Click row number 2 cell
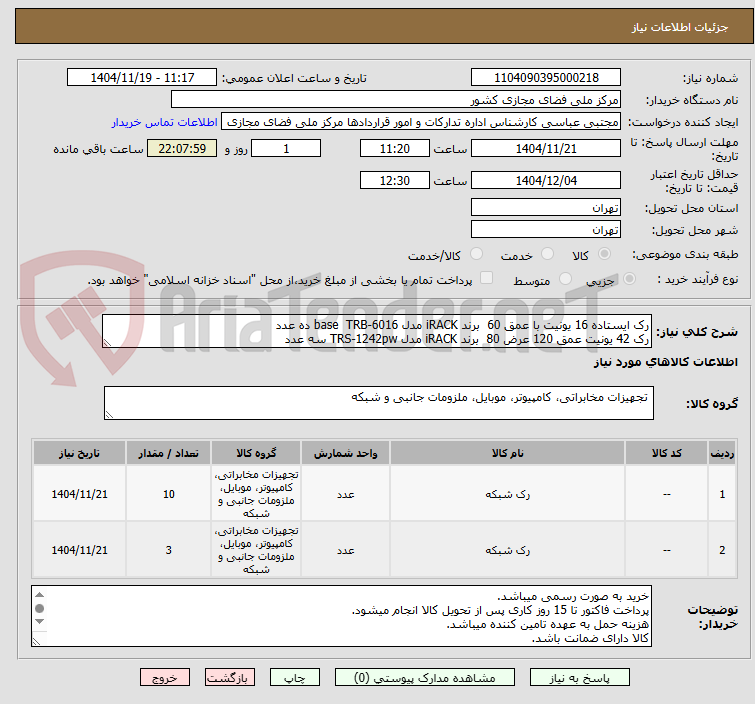755x704 pixels. coord(722,550)
